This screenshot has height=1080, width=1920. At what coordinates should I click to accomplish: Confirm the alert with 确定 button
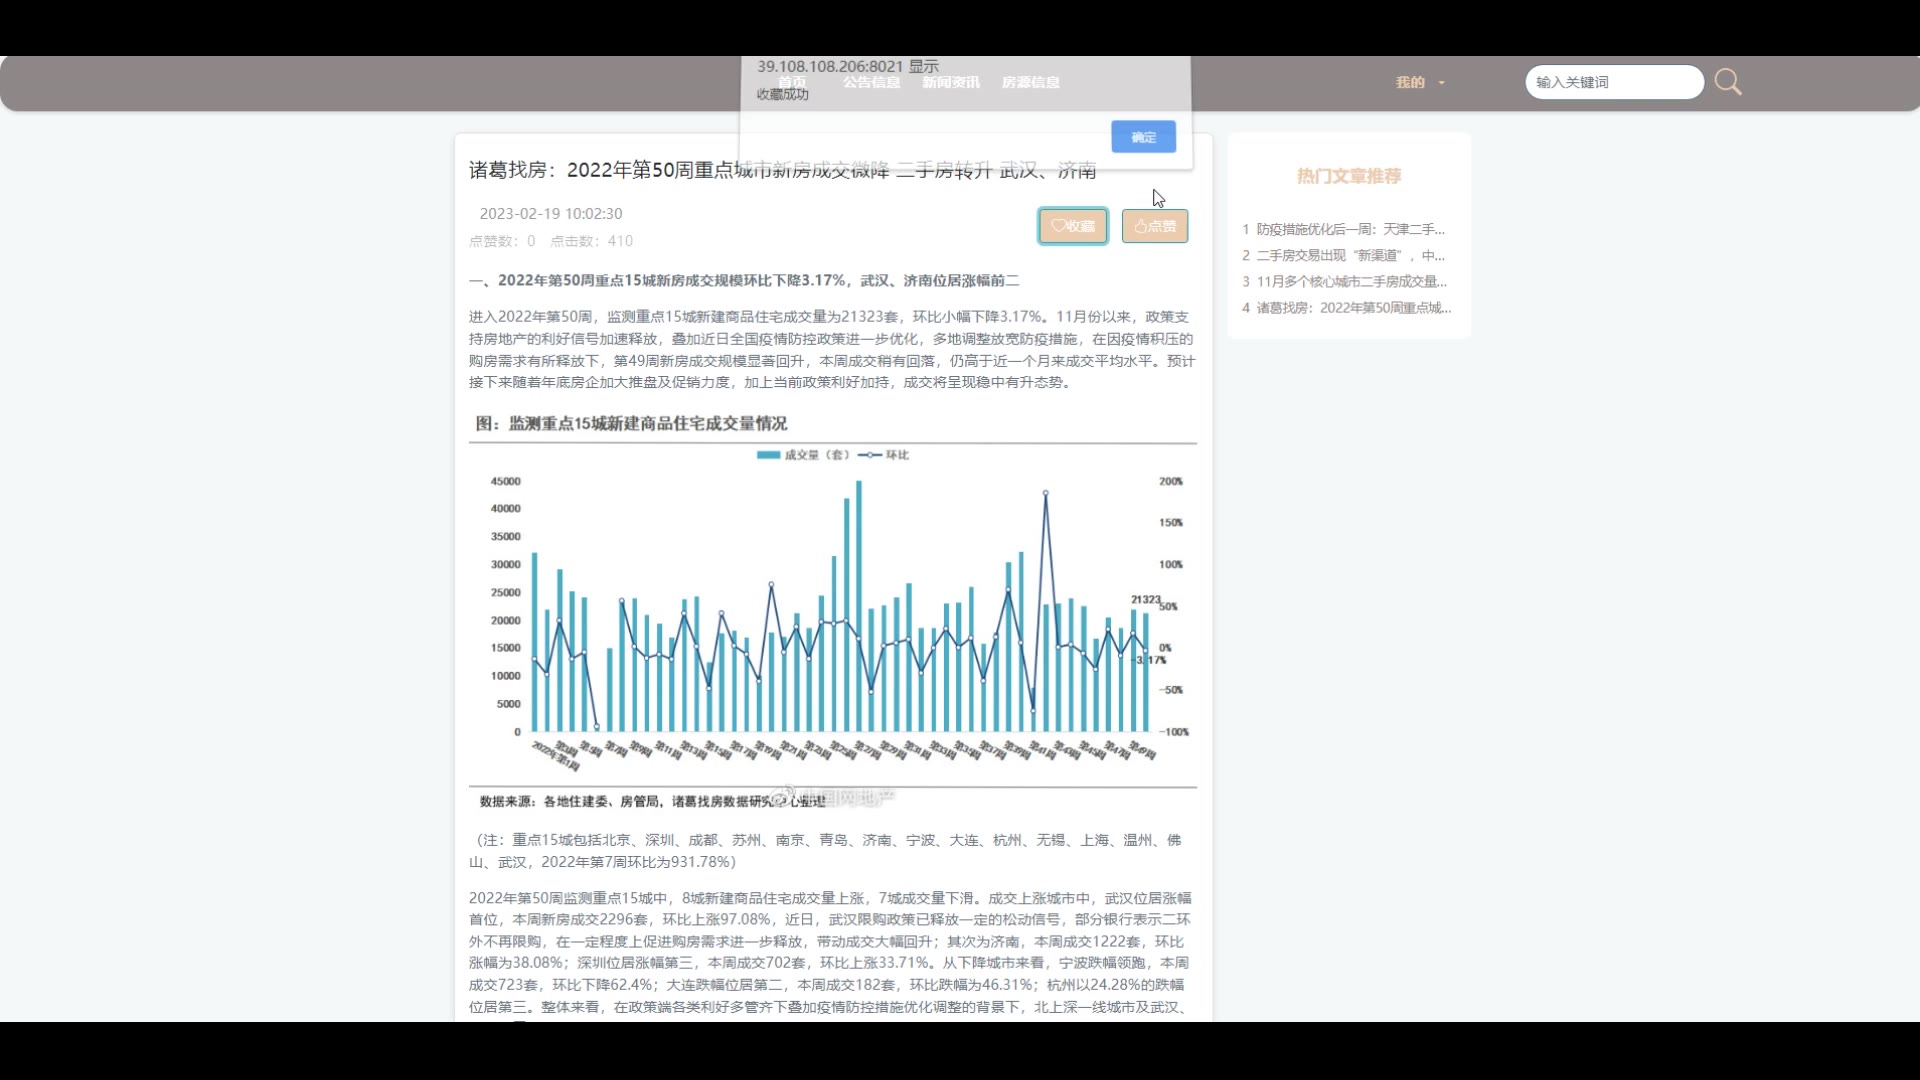tap(1143, 137)
